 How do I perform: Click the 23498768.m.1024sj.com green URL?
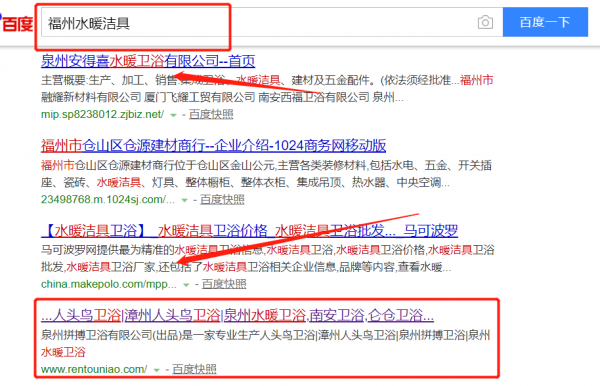click(108, 200)
